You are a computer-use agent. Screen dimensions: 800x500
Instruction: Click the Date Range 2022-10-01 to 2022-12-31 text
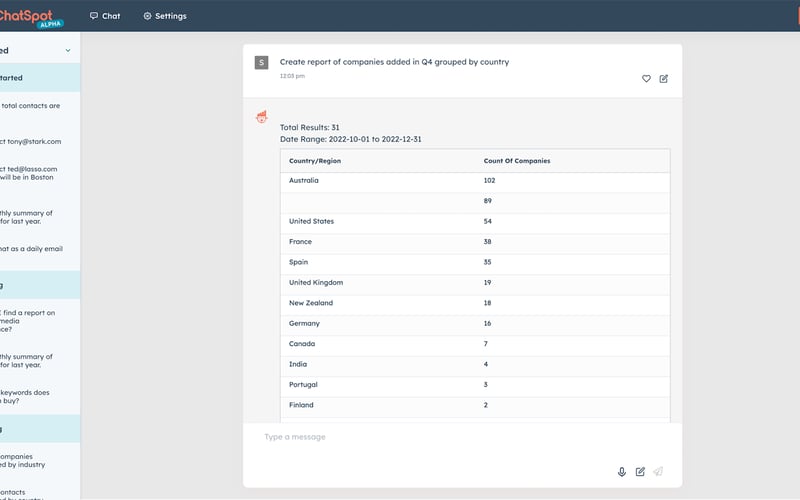pyautogui.click(x=351, y=139)
